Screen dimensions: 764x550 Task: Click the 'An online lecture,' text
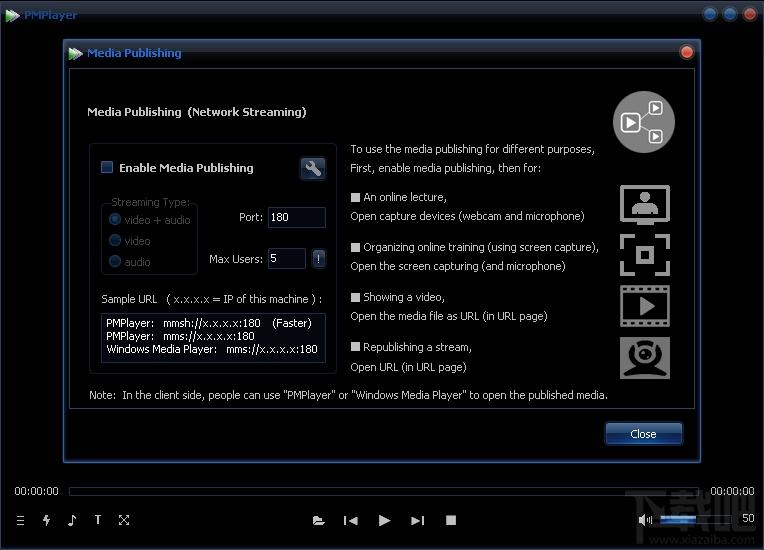(405, 197)
